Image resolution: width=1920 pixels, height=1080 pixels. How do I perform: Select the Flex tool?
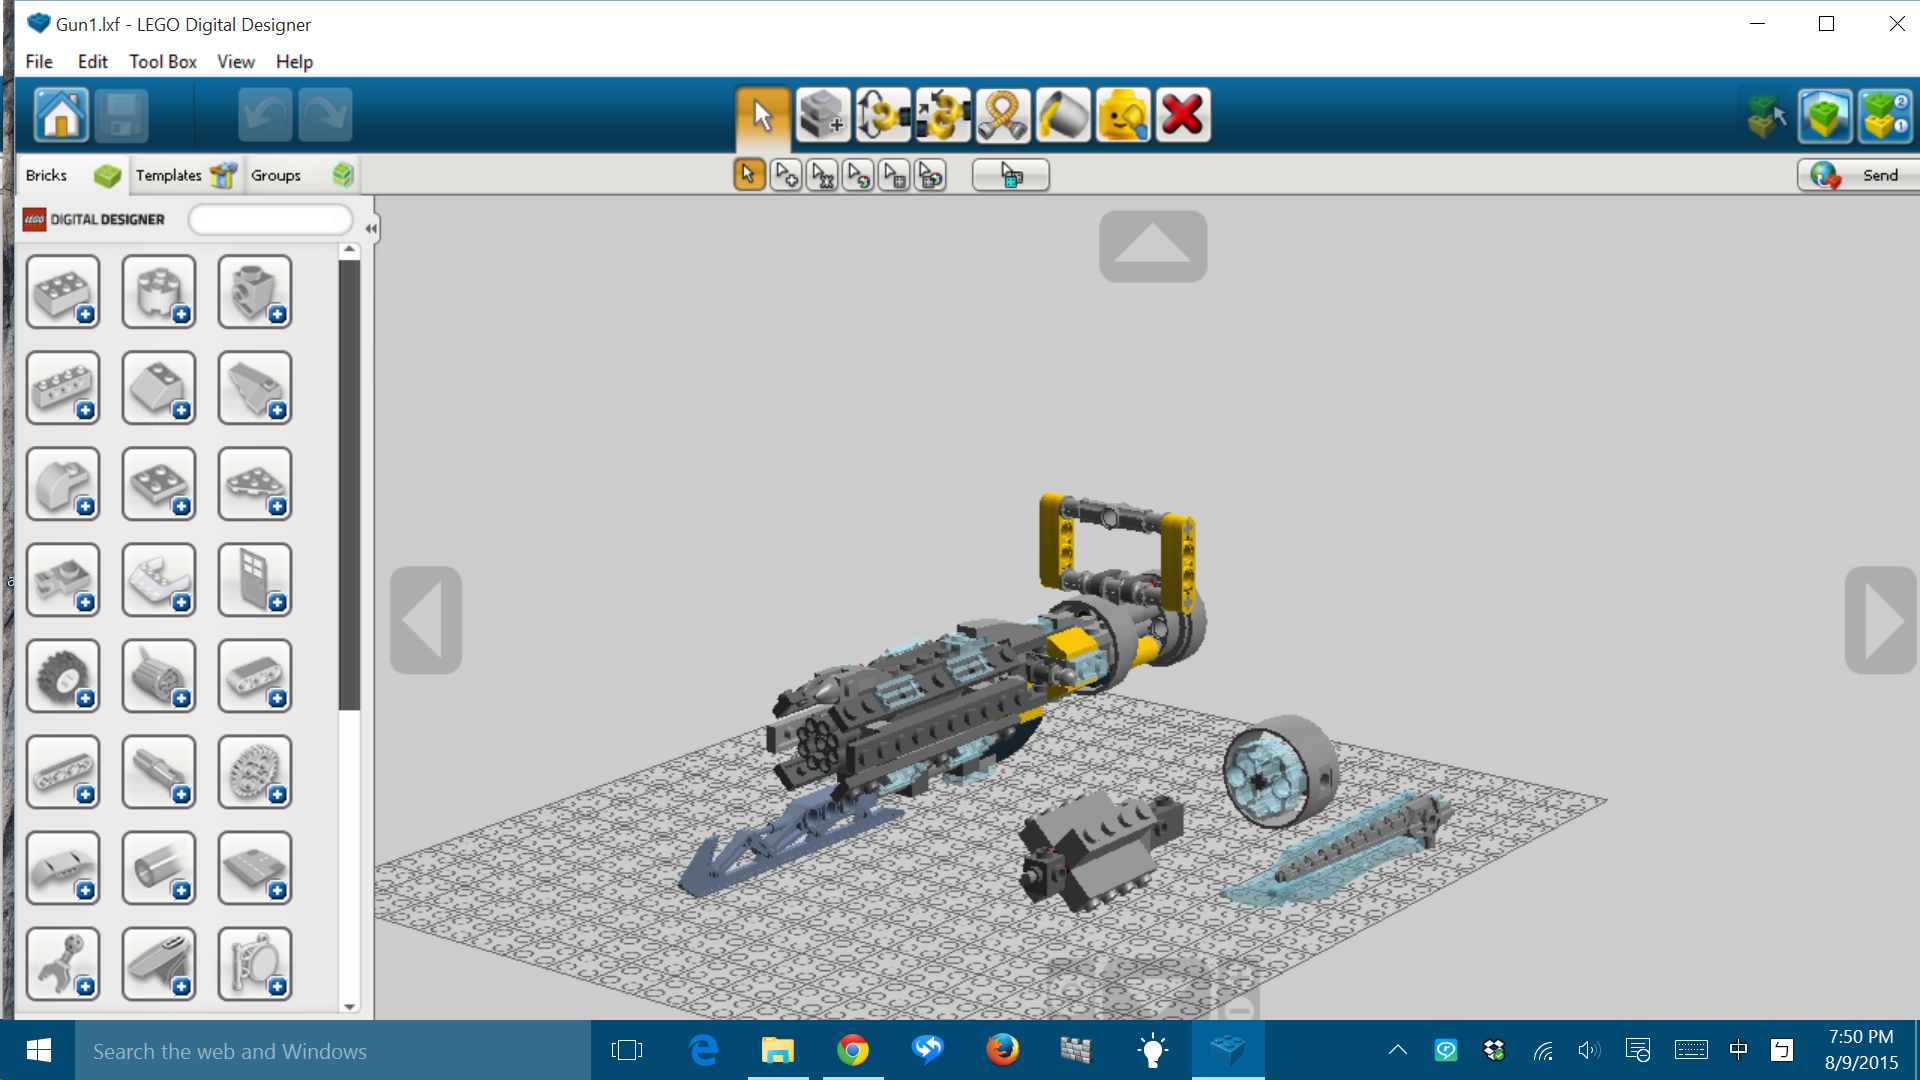(1004, 115)
